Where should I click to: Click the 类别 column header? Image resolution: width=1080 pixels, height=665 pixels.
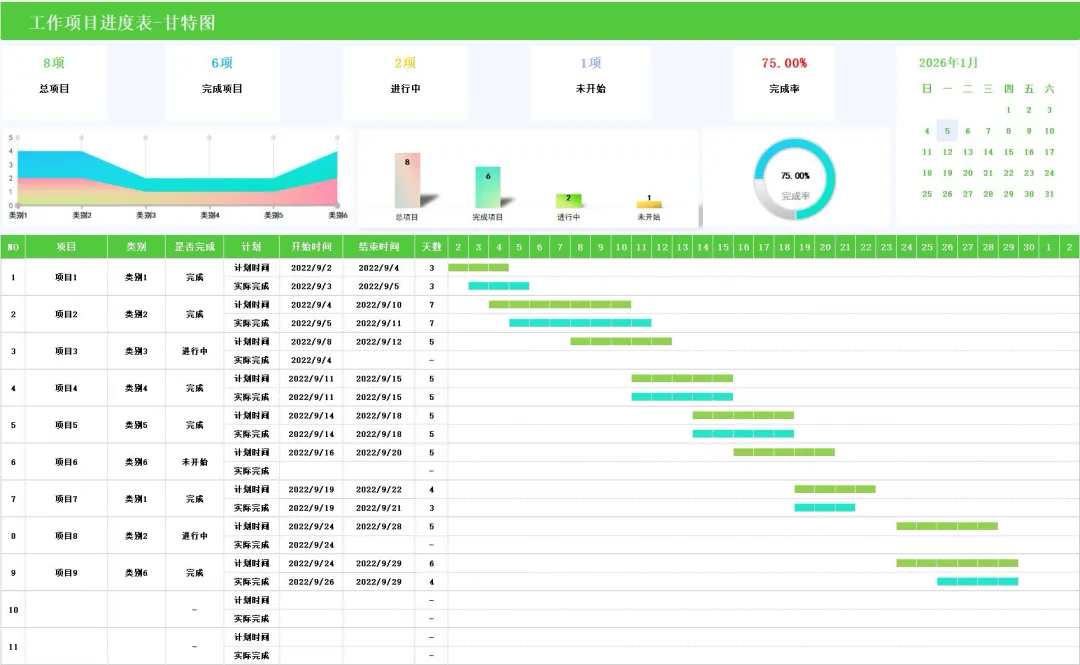point(136,247)
